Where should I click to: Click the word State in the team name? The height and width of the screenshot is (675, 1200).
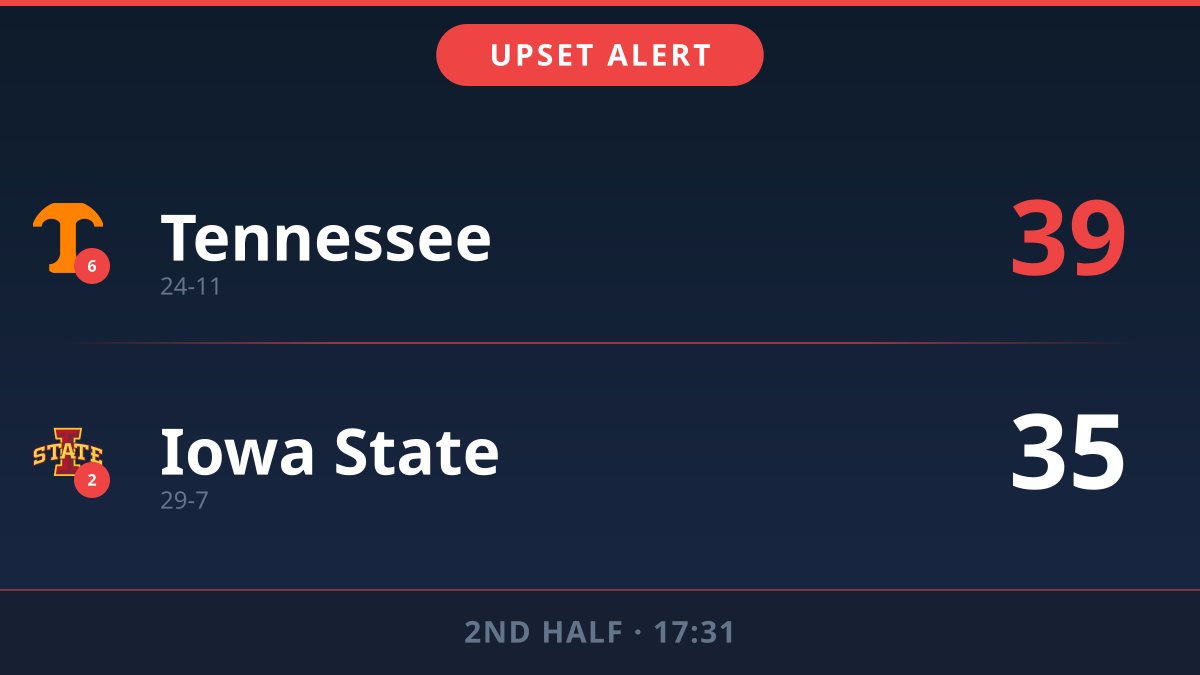(416, 452)
